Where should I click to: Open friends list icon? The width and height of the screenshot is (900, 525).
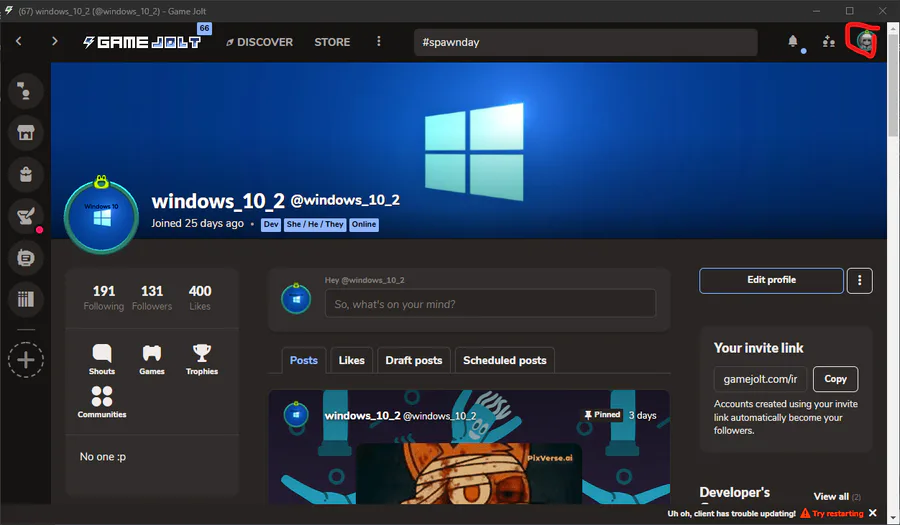[x=828, y=41]
